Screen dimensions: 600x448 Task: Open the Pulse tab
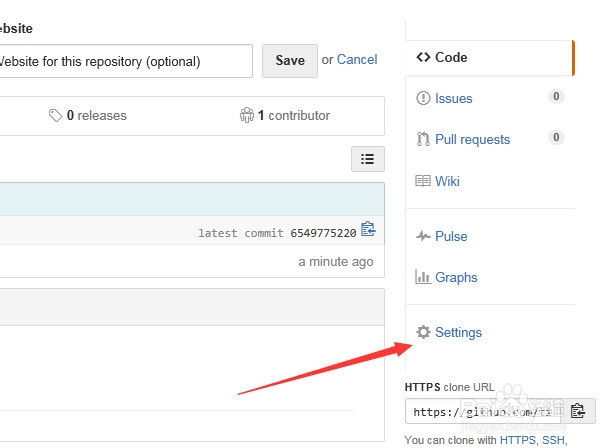[x=451, y=236]
